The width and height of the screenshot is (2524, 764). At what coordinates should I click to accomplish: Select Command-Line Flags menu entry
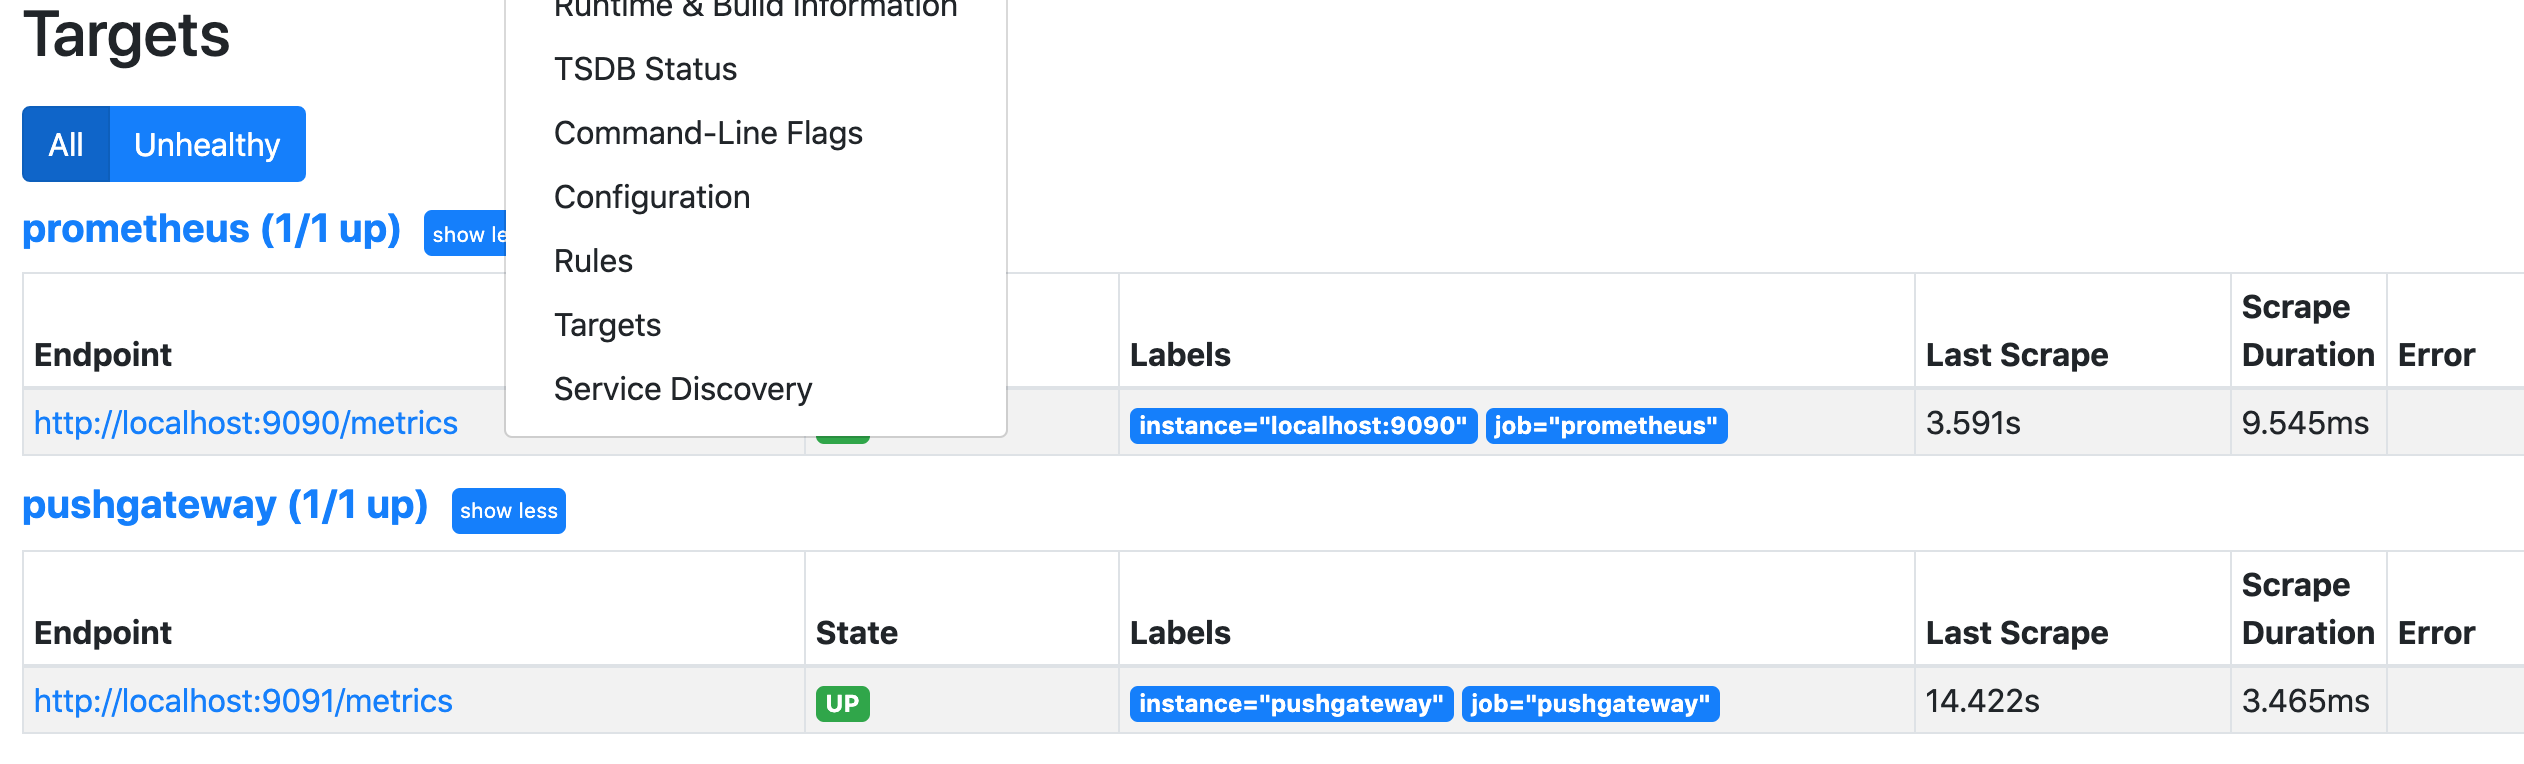click(708, 132)
